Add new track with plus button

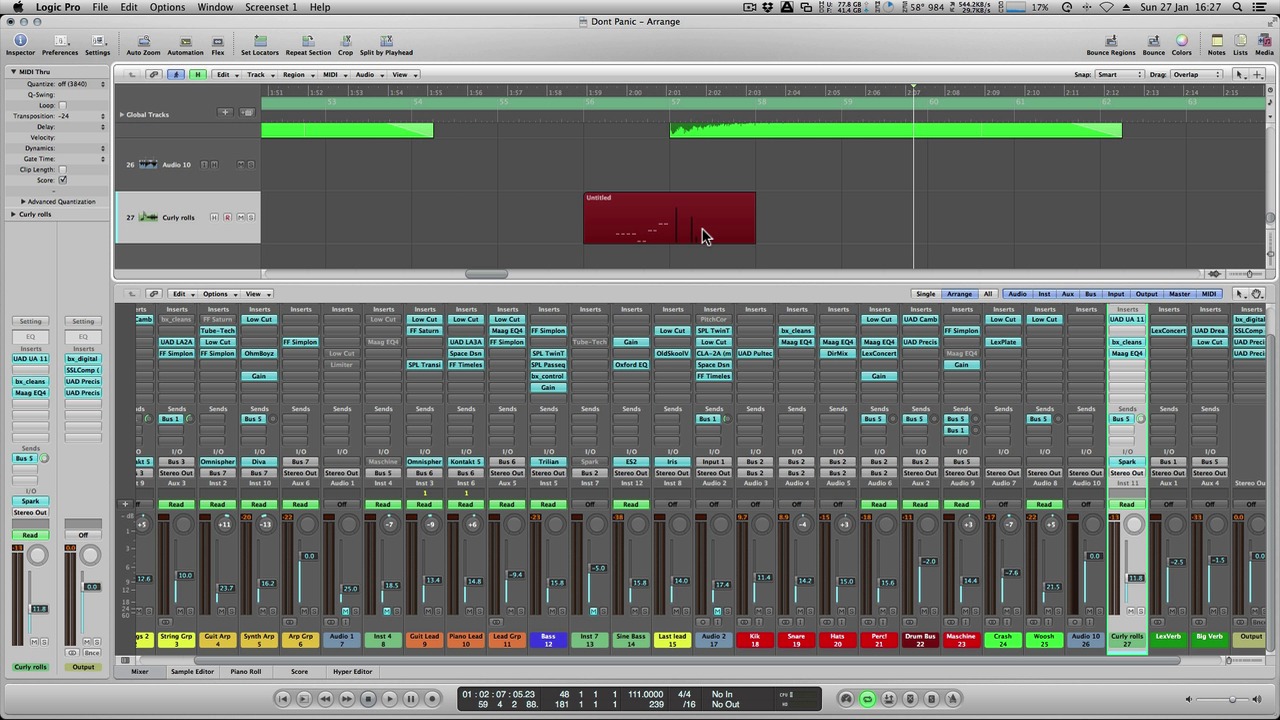click(x=225, y=113)
